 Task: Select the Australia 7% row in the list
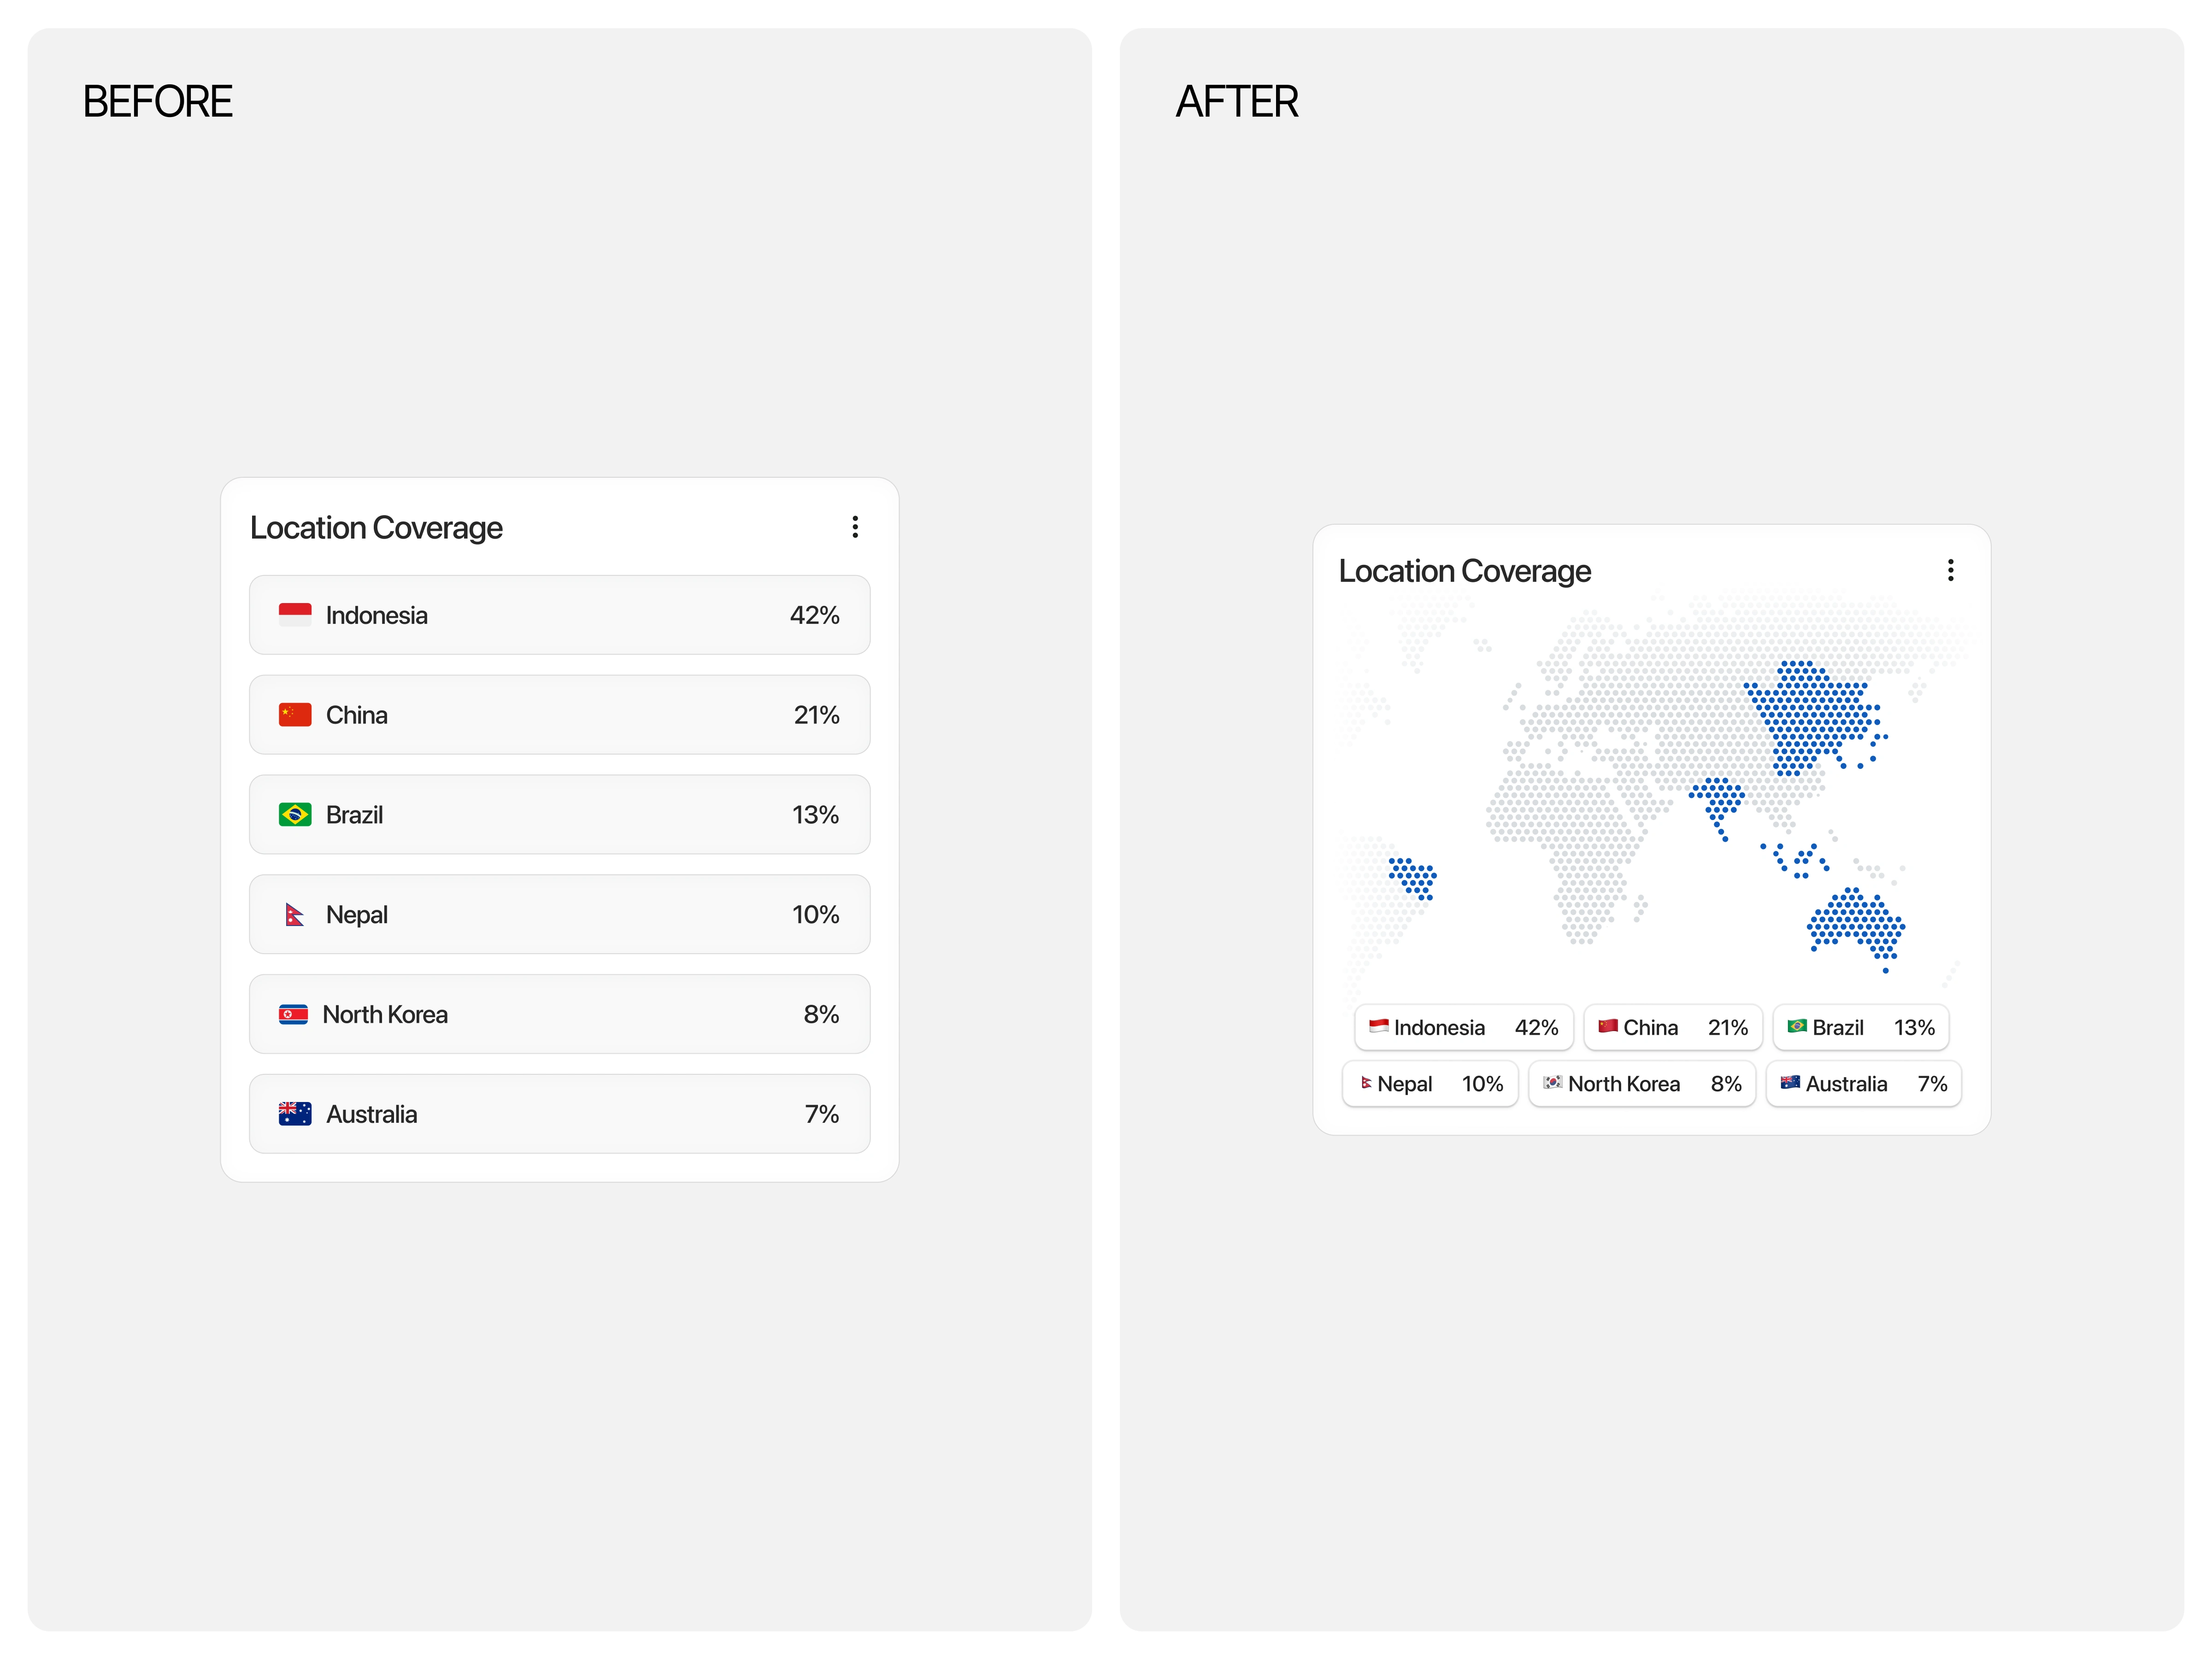click(560, 1114)
